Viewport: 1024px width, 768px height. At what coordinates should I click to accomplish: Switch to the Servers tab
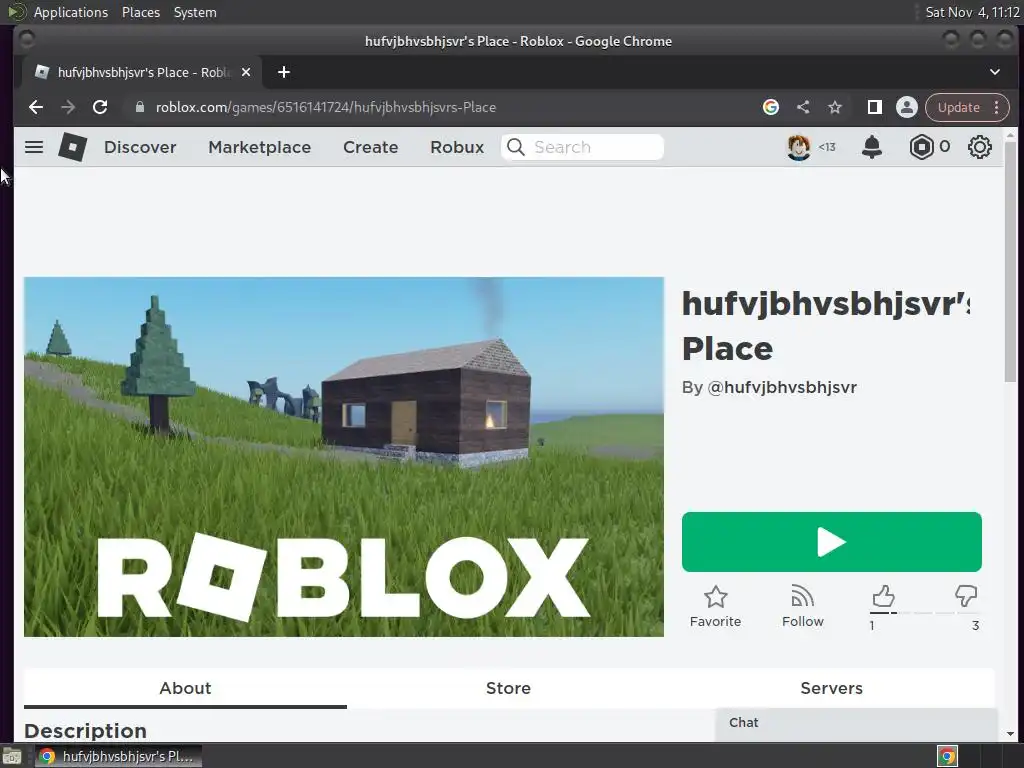831,688
